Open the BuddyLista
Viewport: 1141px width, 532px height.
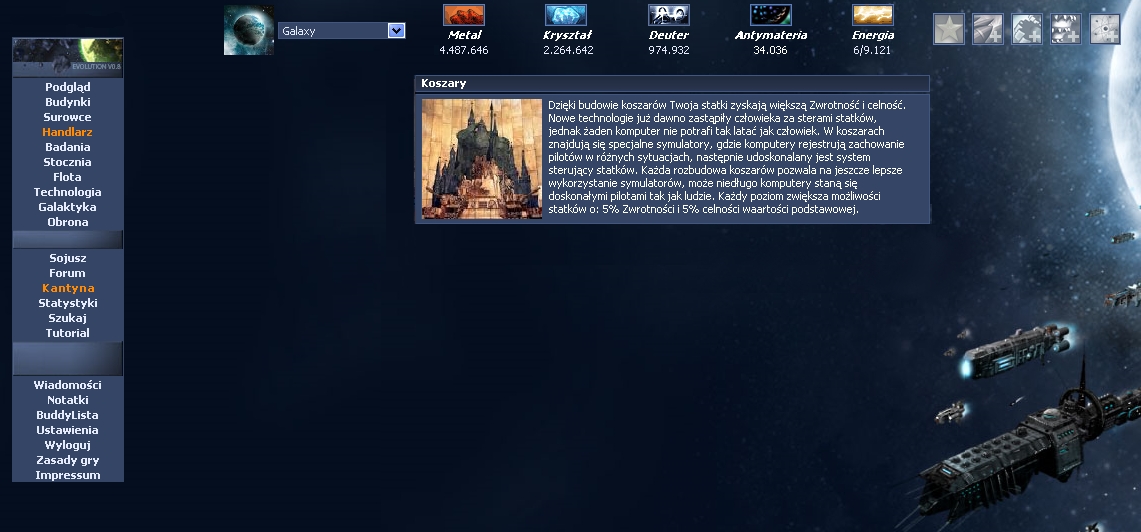click(x=68, y=415)
